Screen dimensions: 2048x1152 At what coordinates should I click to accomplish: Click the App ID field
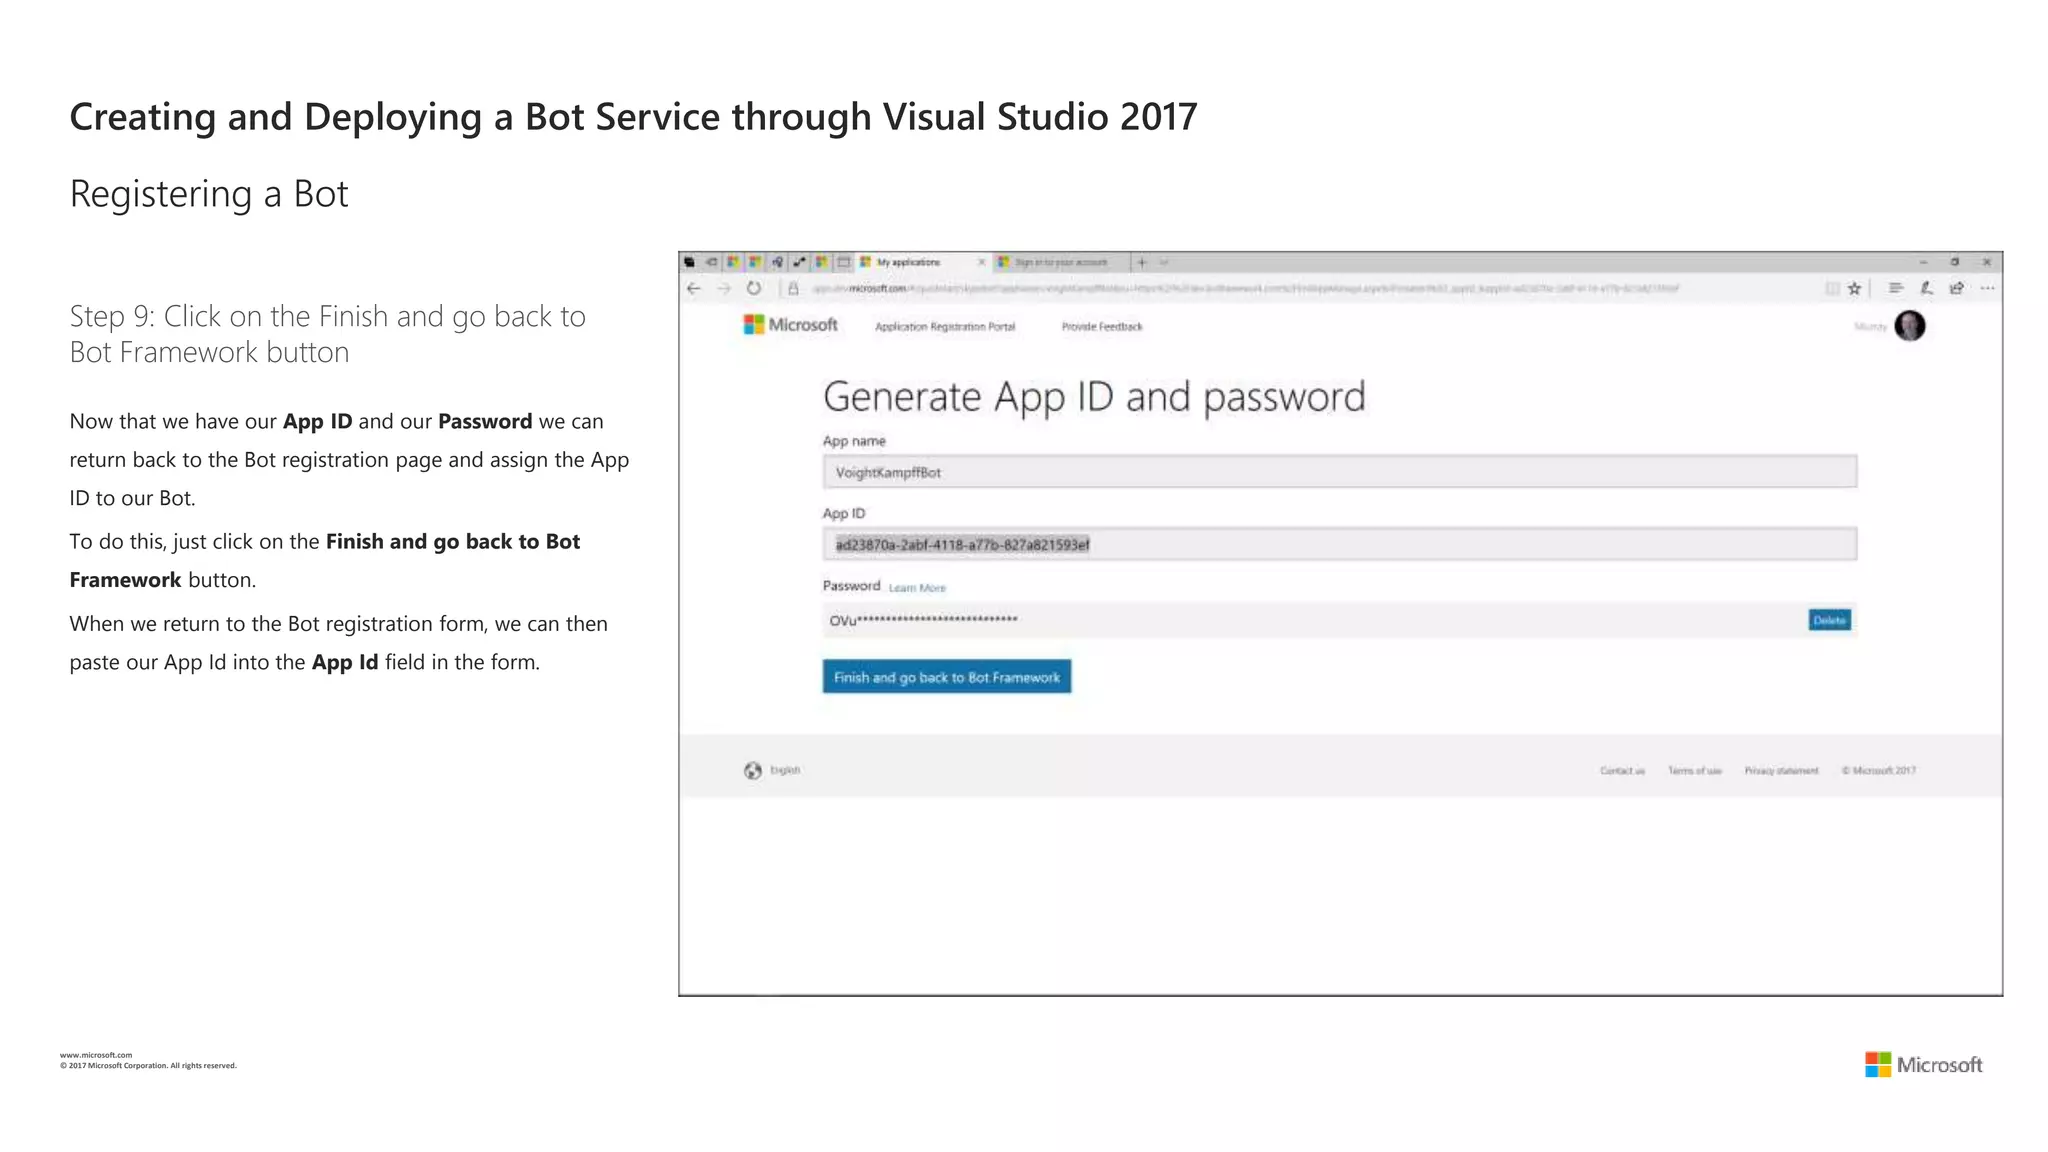pos(1339,545)
